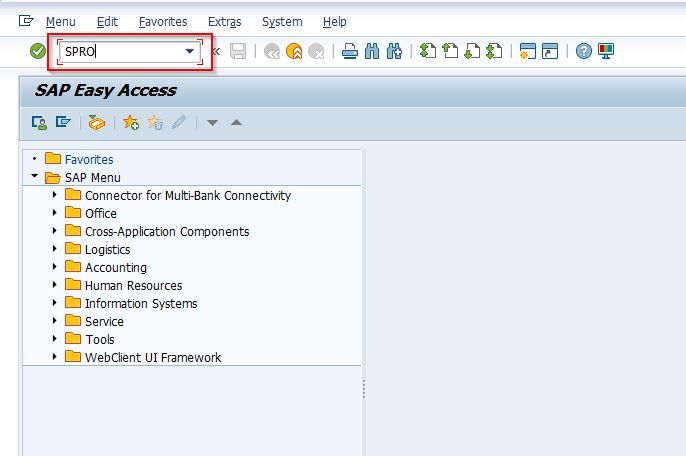Viewport: 686px width, 456px height.
Task: Select the Accounting folder label
Action: pyautogui.click(x=116, y=267)
